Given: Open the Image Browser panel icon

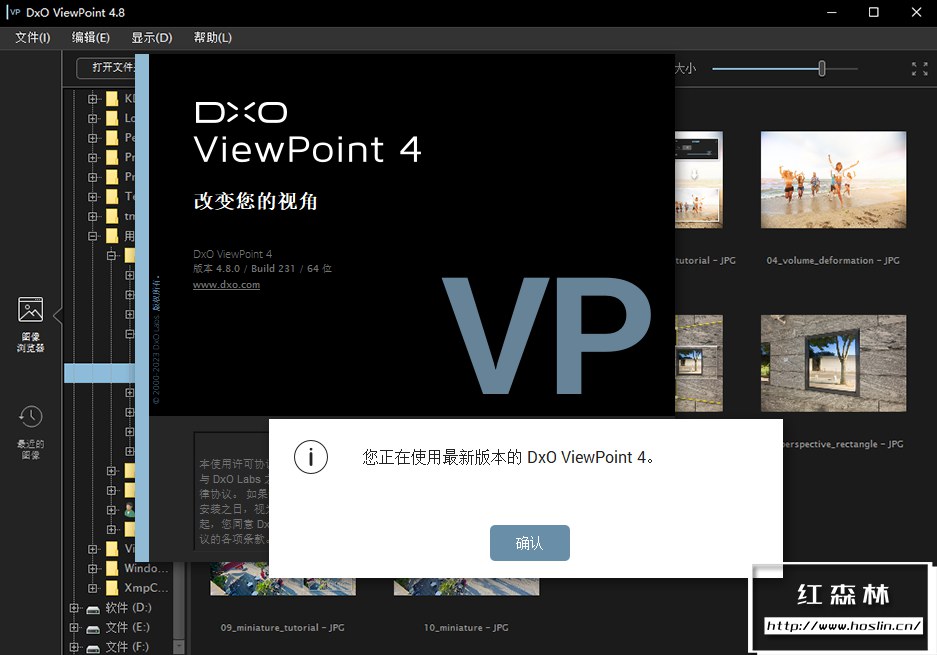Looking at the screenshot, I should click(30, 310).
